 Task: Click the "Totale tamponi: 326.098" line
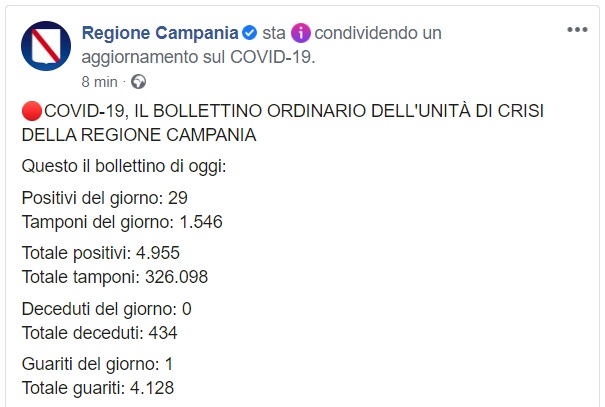pos(114,276)
